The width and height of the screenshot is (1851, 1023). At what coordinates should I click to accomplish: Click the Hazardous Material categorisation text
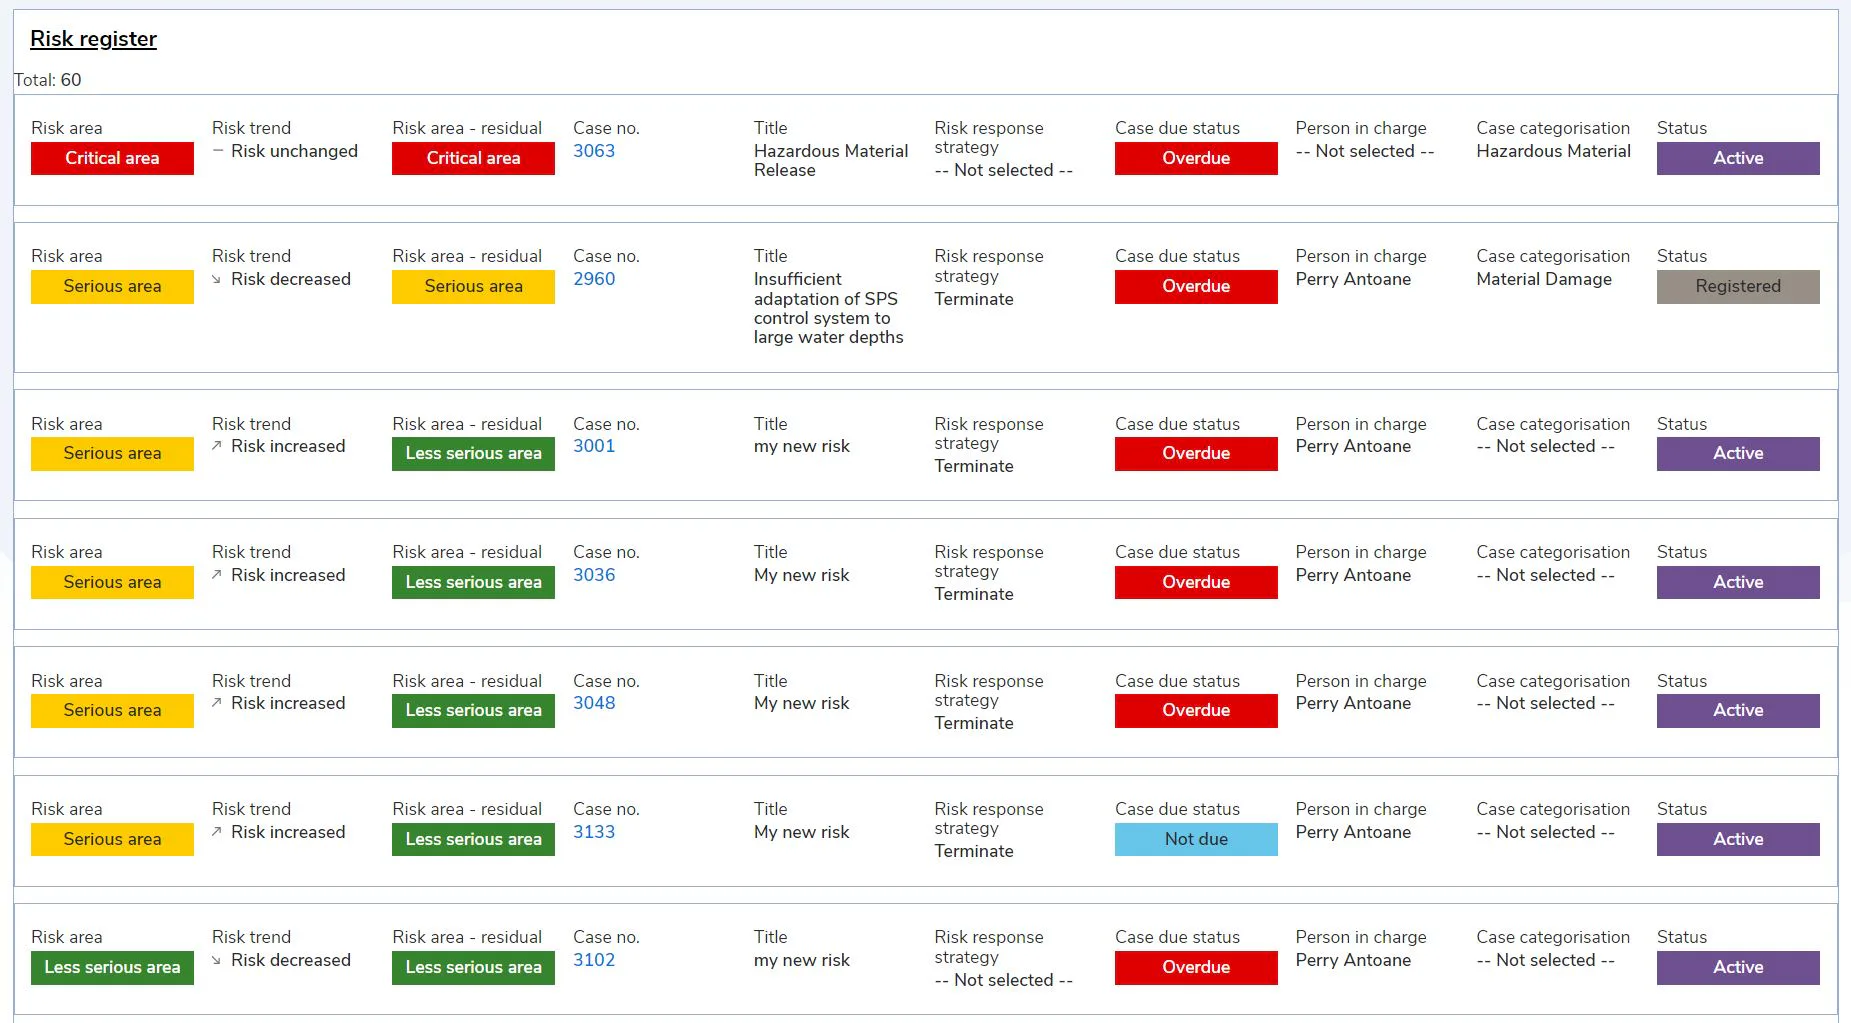(x=1553, y=151)
